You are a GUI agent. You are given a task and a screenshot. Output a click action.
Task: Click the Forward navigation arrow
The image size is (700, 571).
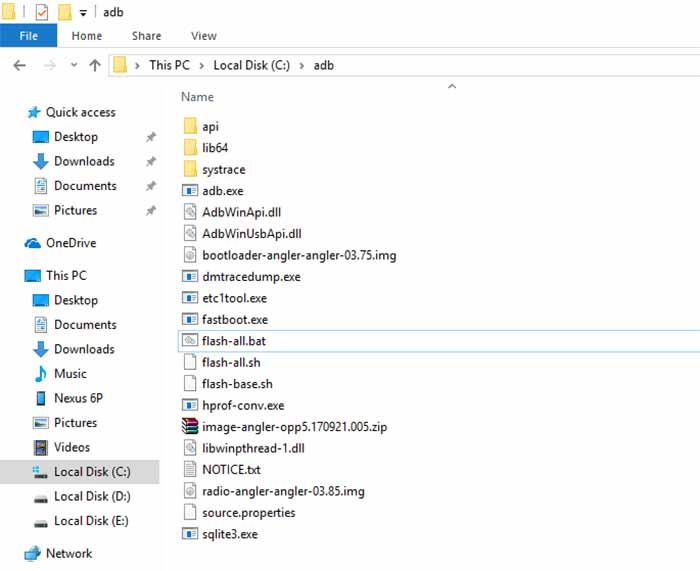pos(49,66)
